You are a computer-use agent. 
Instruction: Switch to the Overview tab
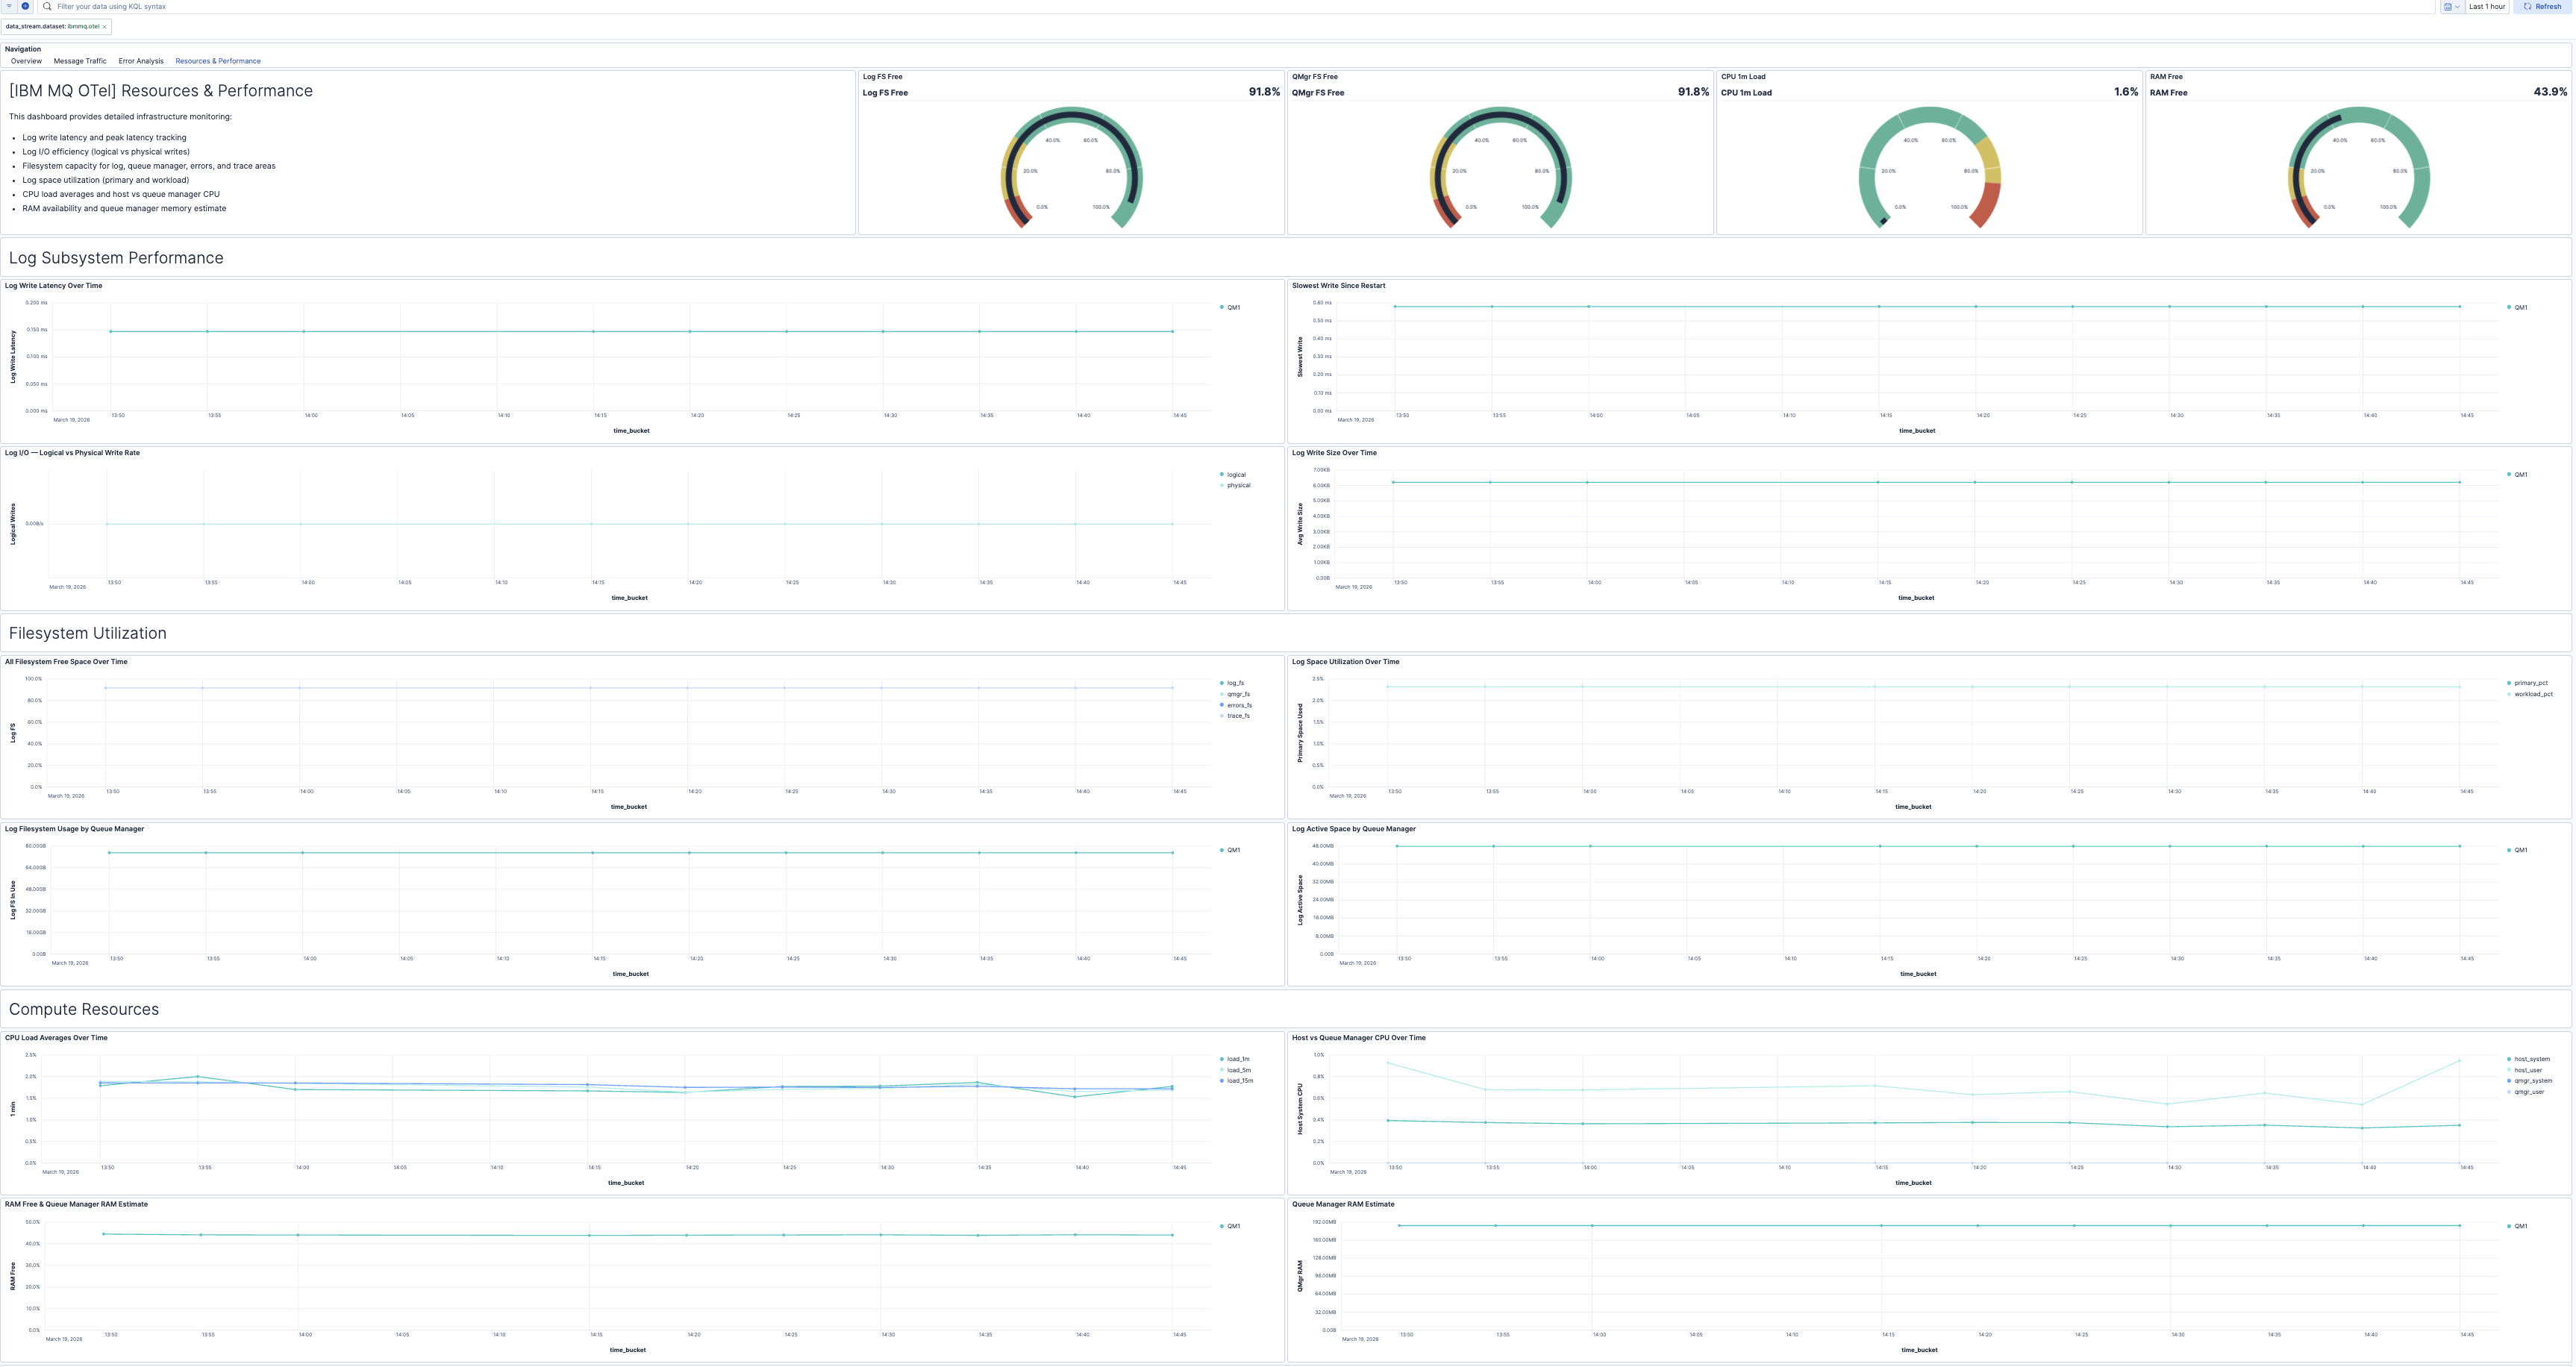point(26,61)
